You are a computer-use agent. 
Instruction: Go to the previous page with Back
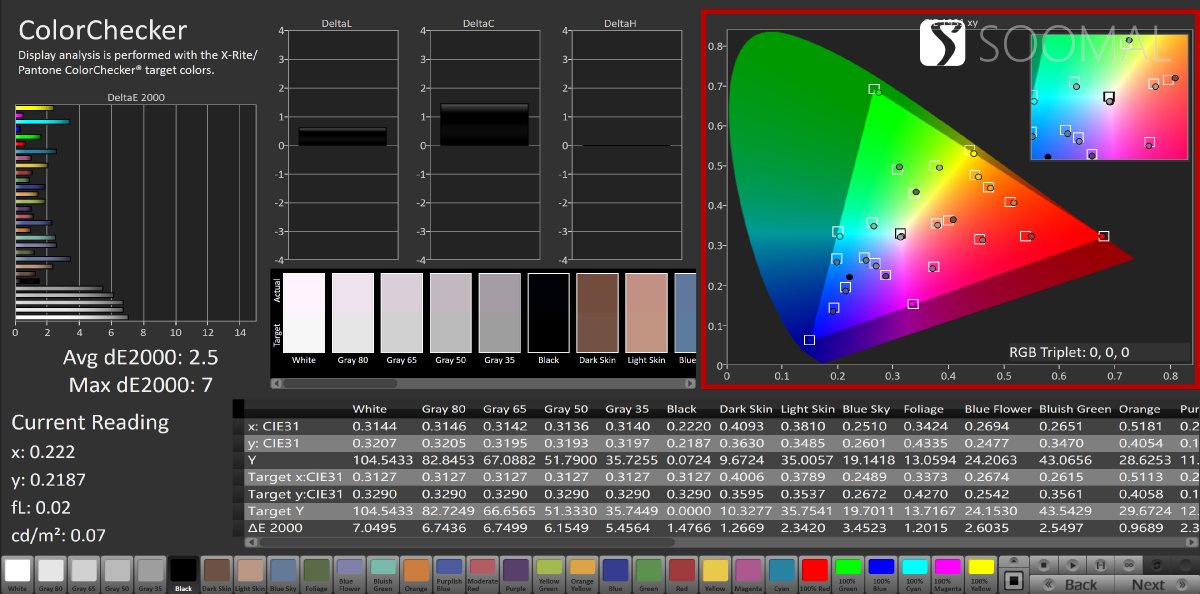tap(1073, 584)
